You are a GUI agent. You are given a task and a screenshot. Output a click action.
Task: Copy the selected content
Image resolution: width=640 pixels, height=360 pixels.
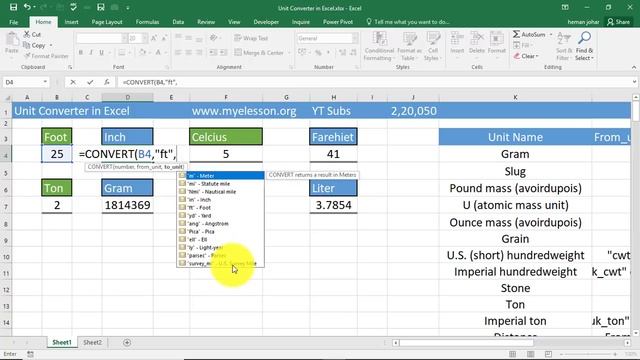[35, 45]
